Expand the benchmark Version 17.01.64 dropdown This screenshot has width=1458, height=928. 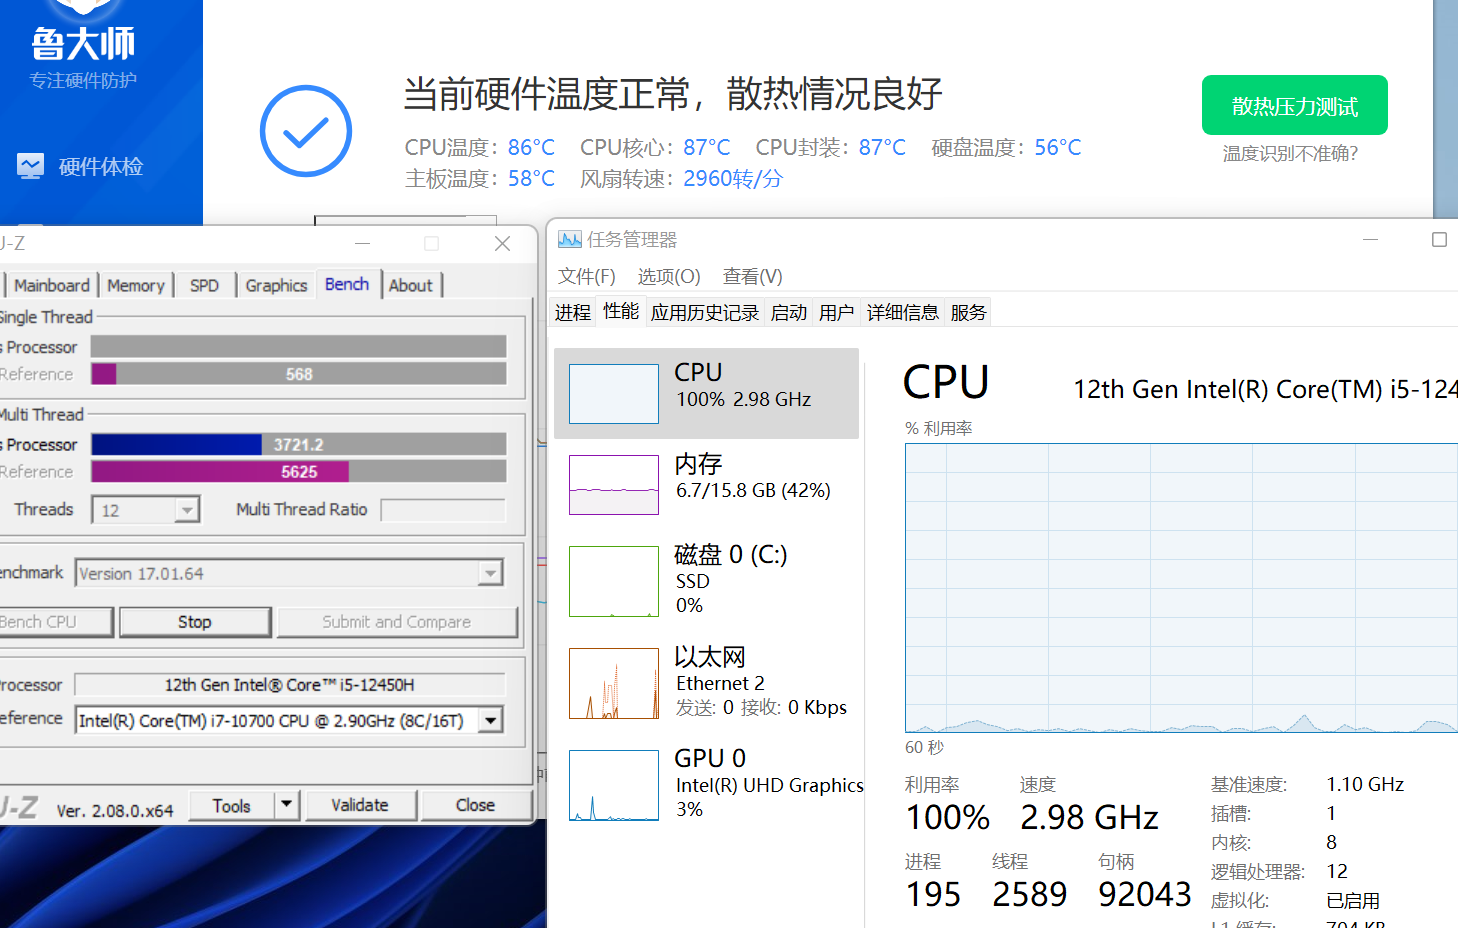click(x=490, y=573)
